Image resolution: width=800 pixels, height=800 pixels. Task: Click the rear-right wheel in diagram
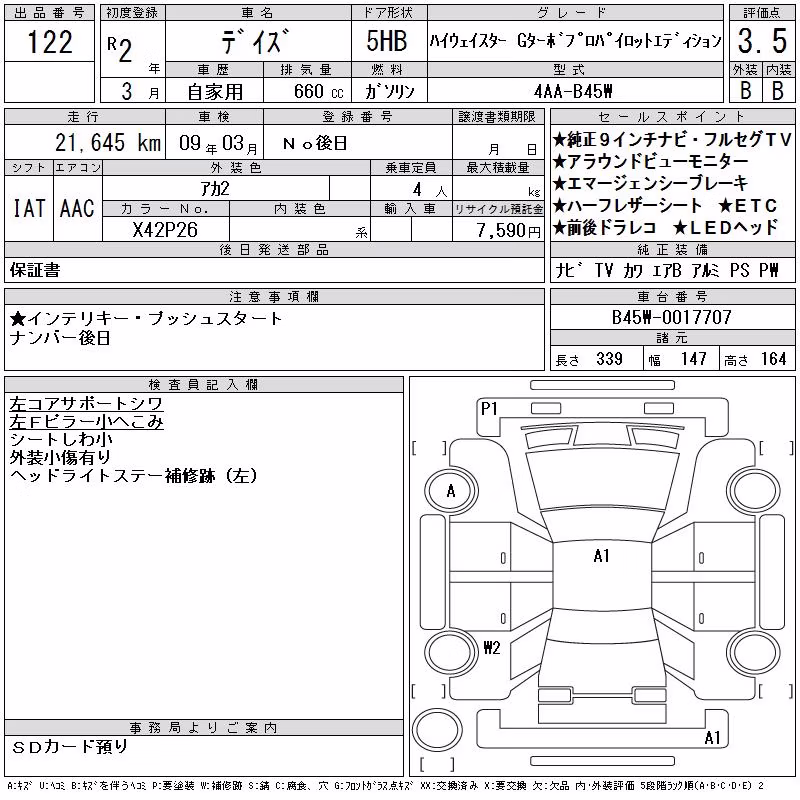(x=755, y=653)
